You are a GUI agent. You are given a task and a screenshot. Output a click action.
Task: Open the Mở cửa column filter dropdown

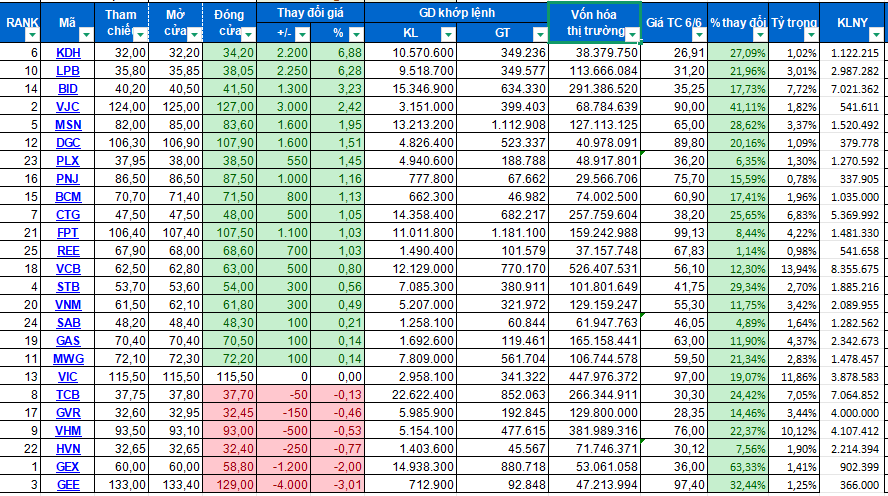[x=194, y=35]
